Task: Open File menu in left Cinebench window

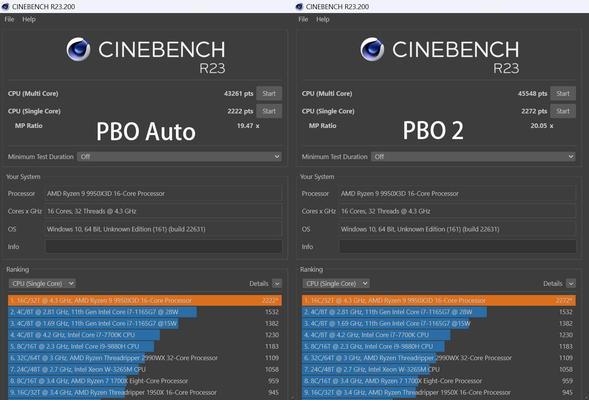Action: tap(9, 20)
